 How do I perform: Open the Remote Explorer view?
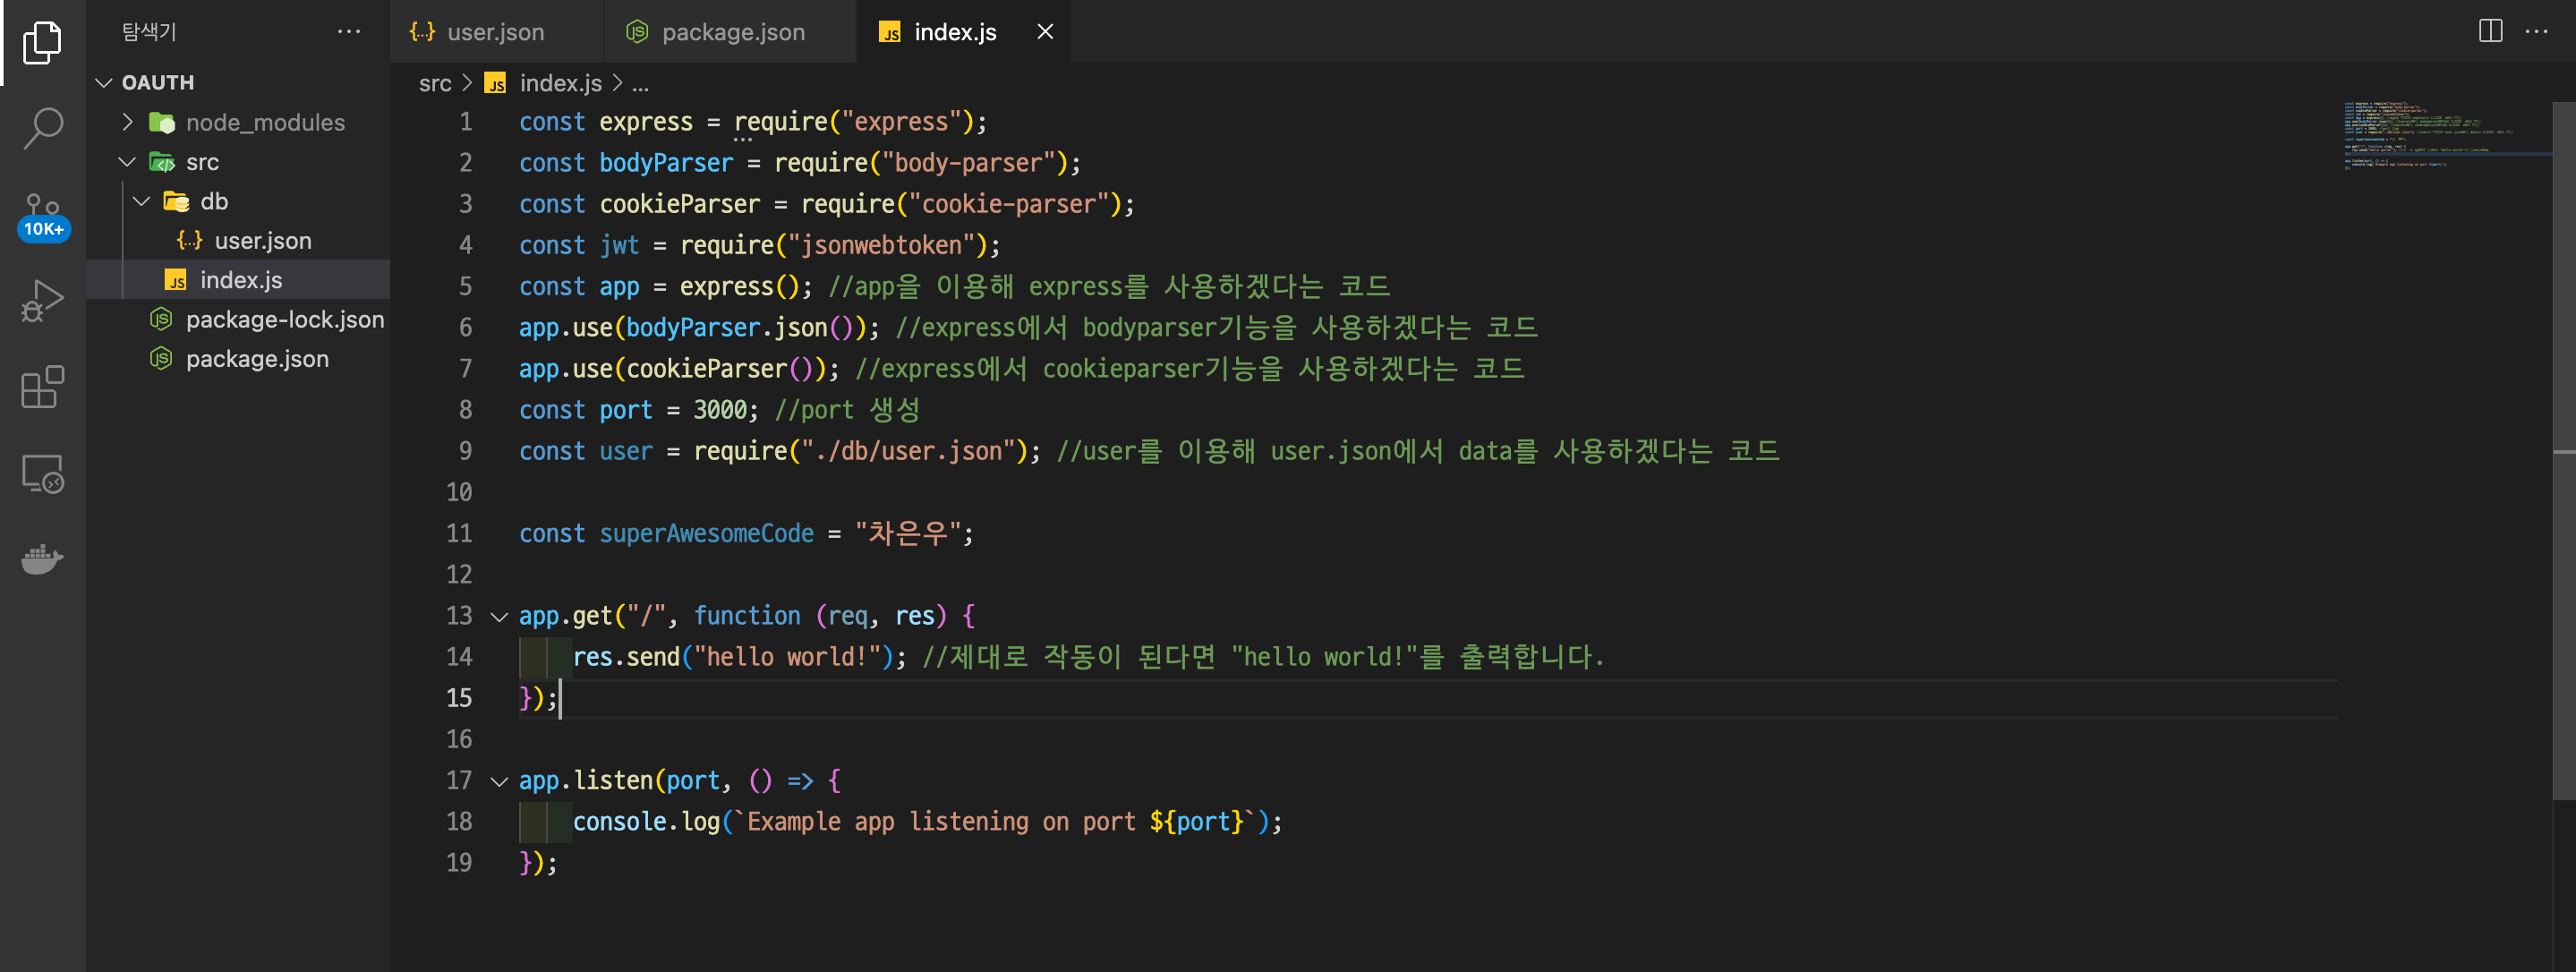42,473
